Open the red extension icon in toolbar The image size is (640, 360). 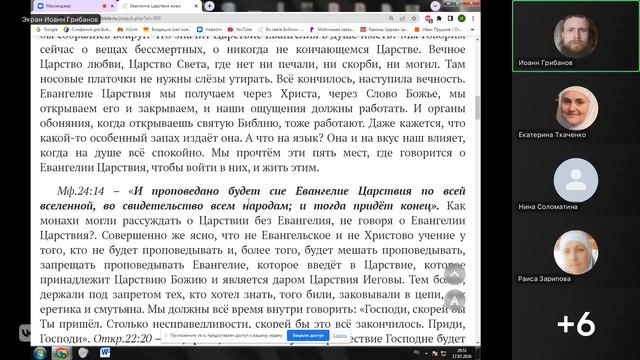point(428,18)
